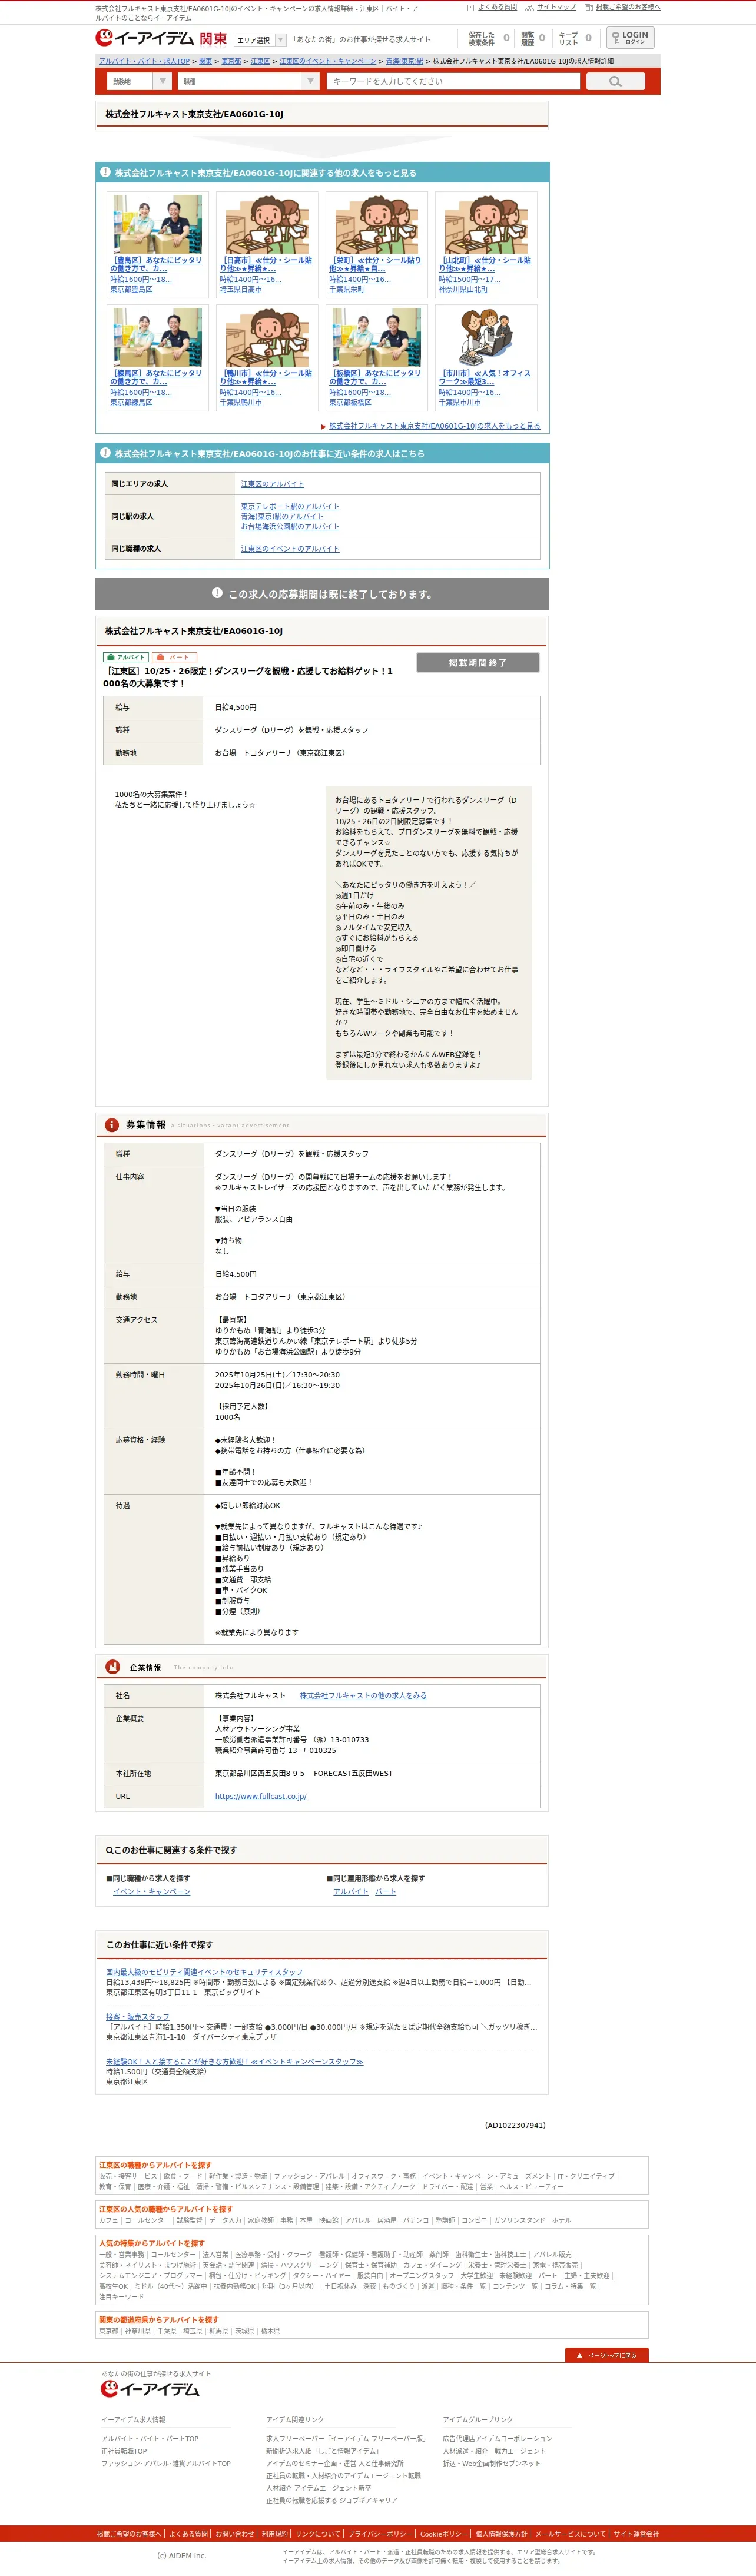Click 神奈川県山北町 location link

tap(463, 290)
